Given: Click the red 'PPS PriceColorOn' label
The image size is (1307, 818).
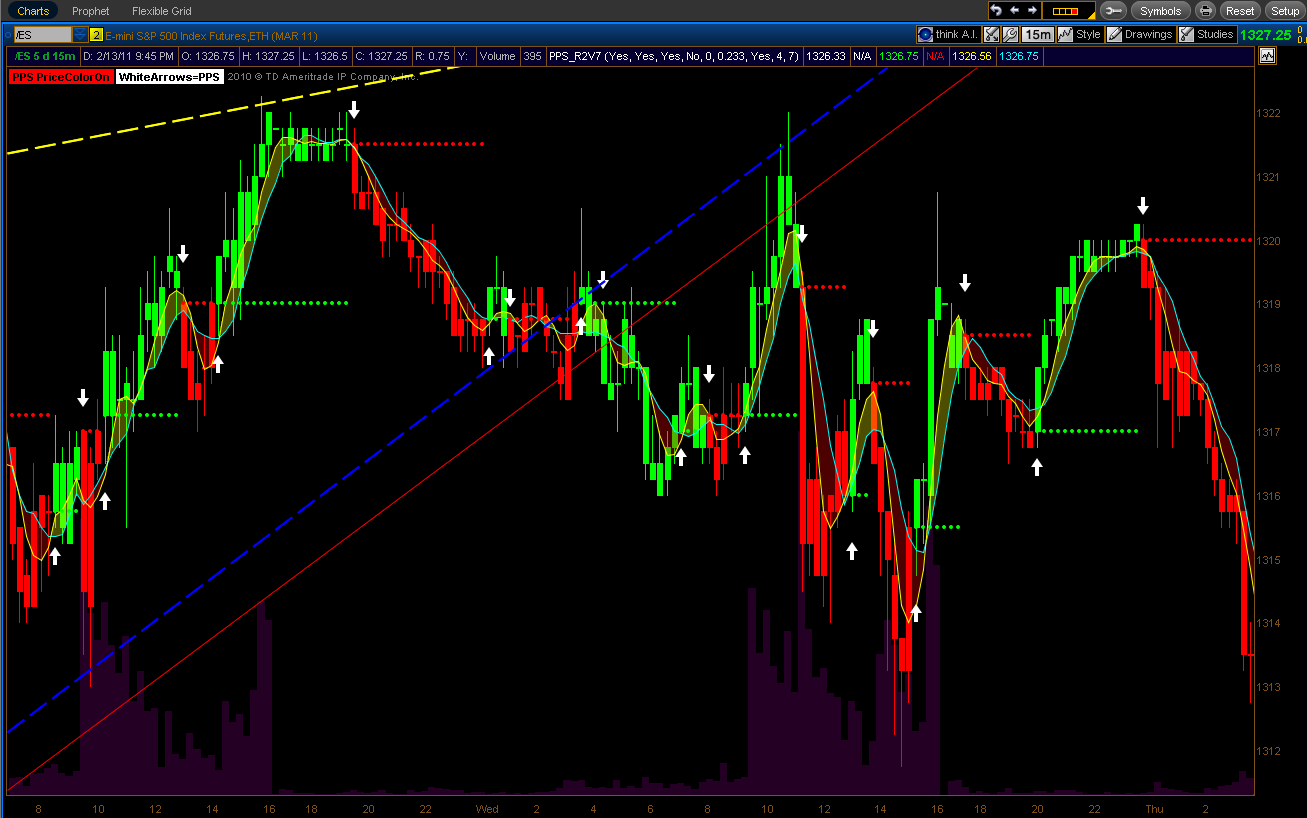Looking at the screenshot, I should tap(61, 77).
